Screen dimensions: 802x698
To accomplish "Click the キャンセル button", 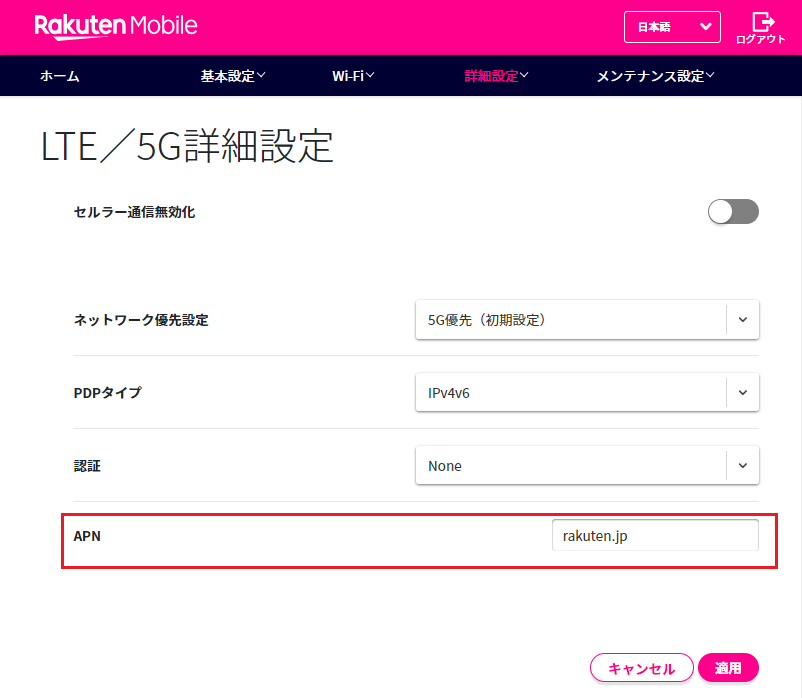I will click(x=640, y=669).
